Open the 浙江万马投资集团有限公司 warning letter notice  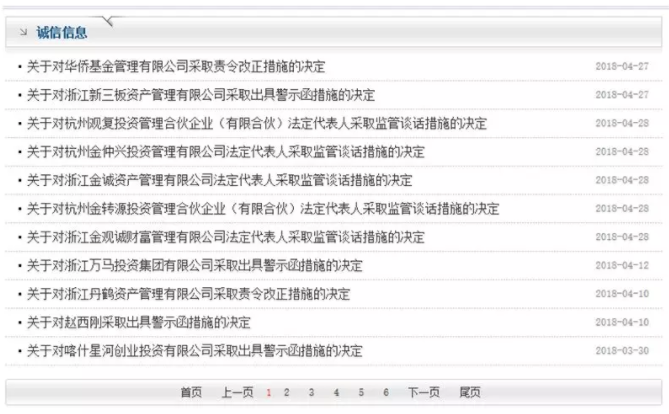pos(194,266)
